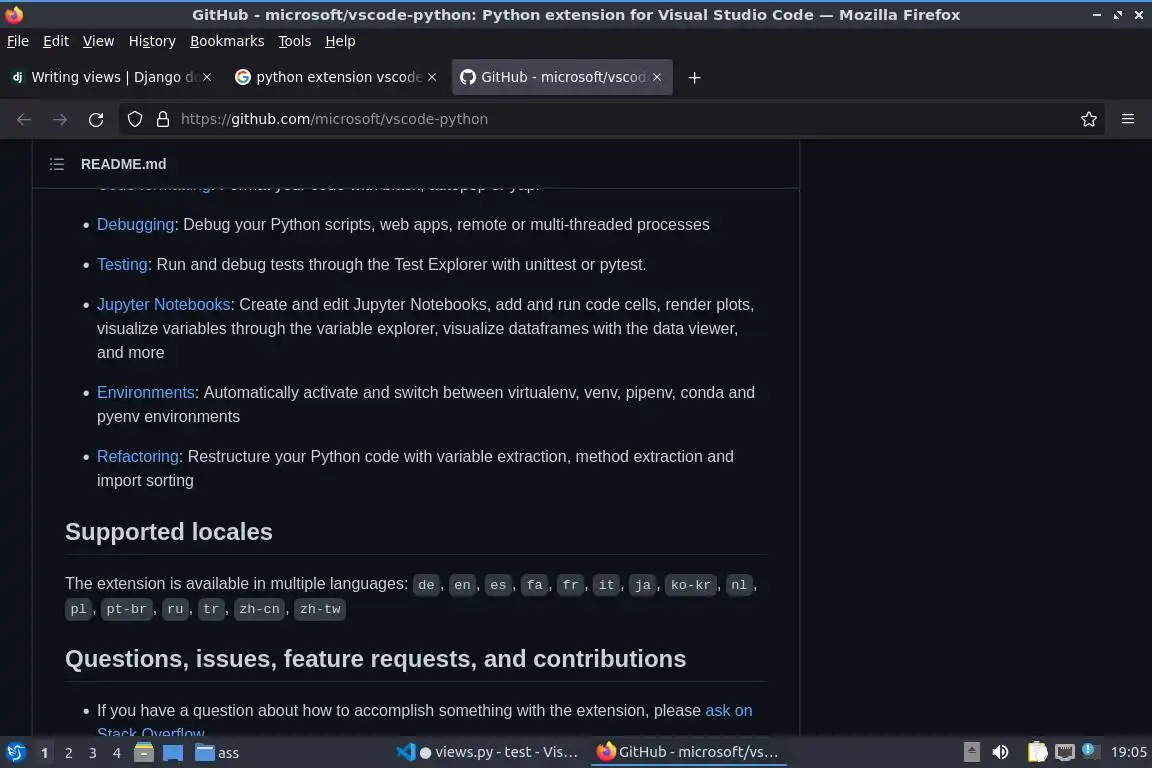Open the Help menu
Image resolution: width=1152 pixels, height=768 pixels.
point(340,41)
